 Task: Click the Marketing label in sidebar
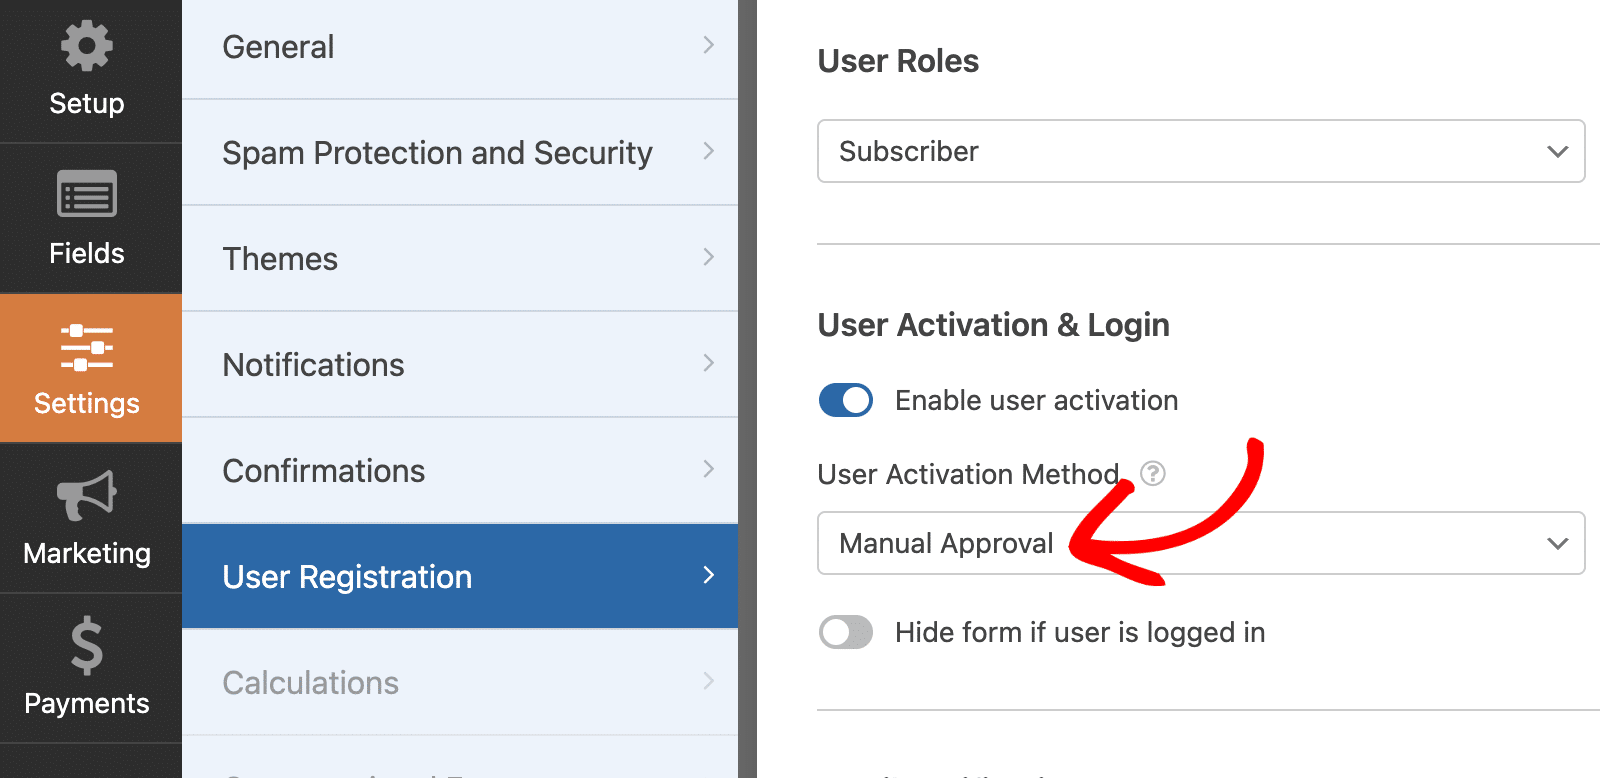(87, 553)
